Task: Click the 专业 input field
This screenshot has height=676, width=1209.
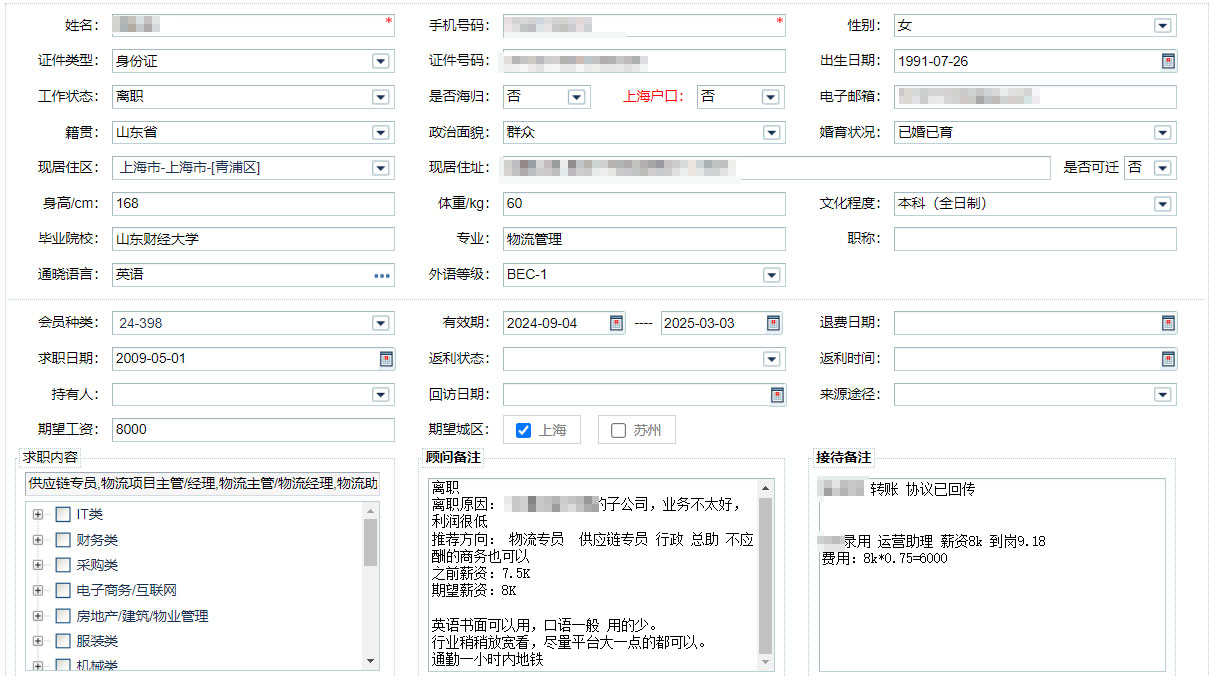Action: pos(644,239)
